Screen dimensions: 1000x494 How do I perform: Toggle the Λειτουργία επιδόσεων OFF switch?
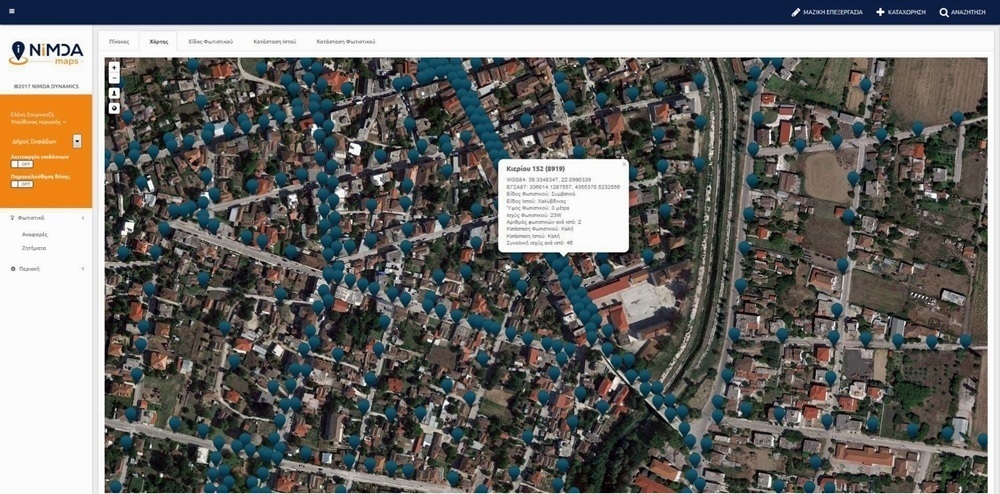22,164
